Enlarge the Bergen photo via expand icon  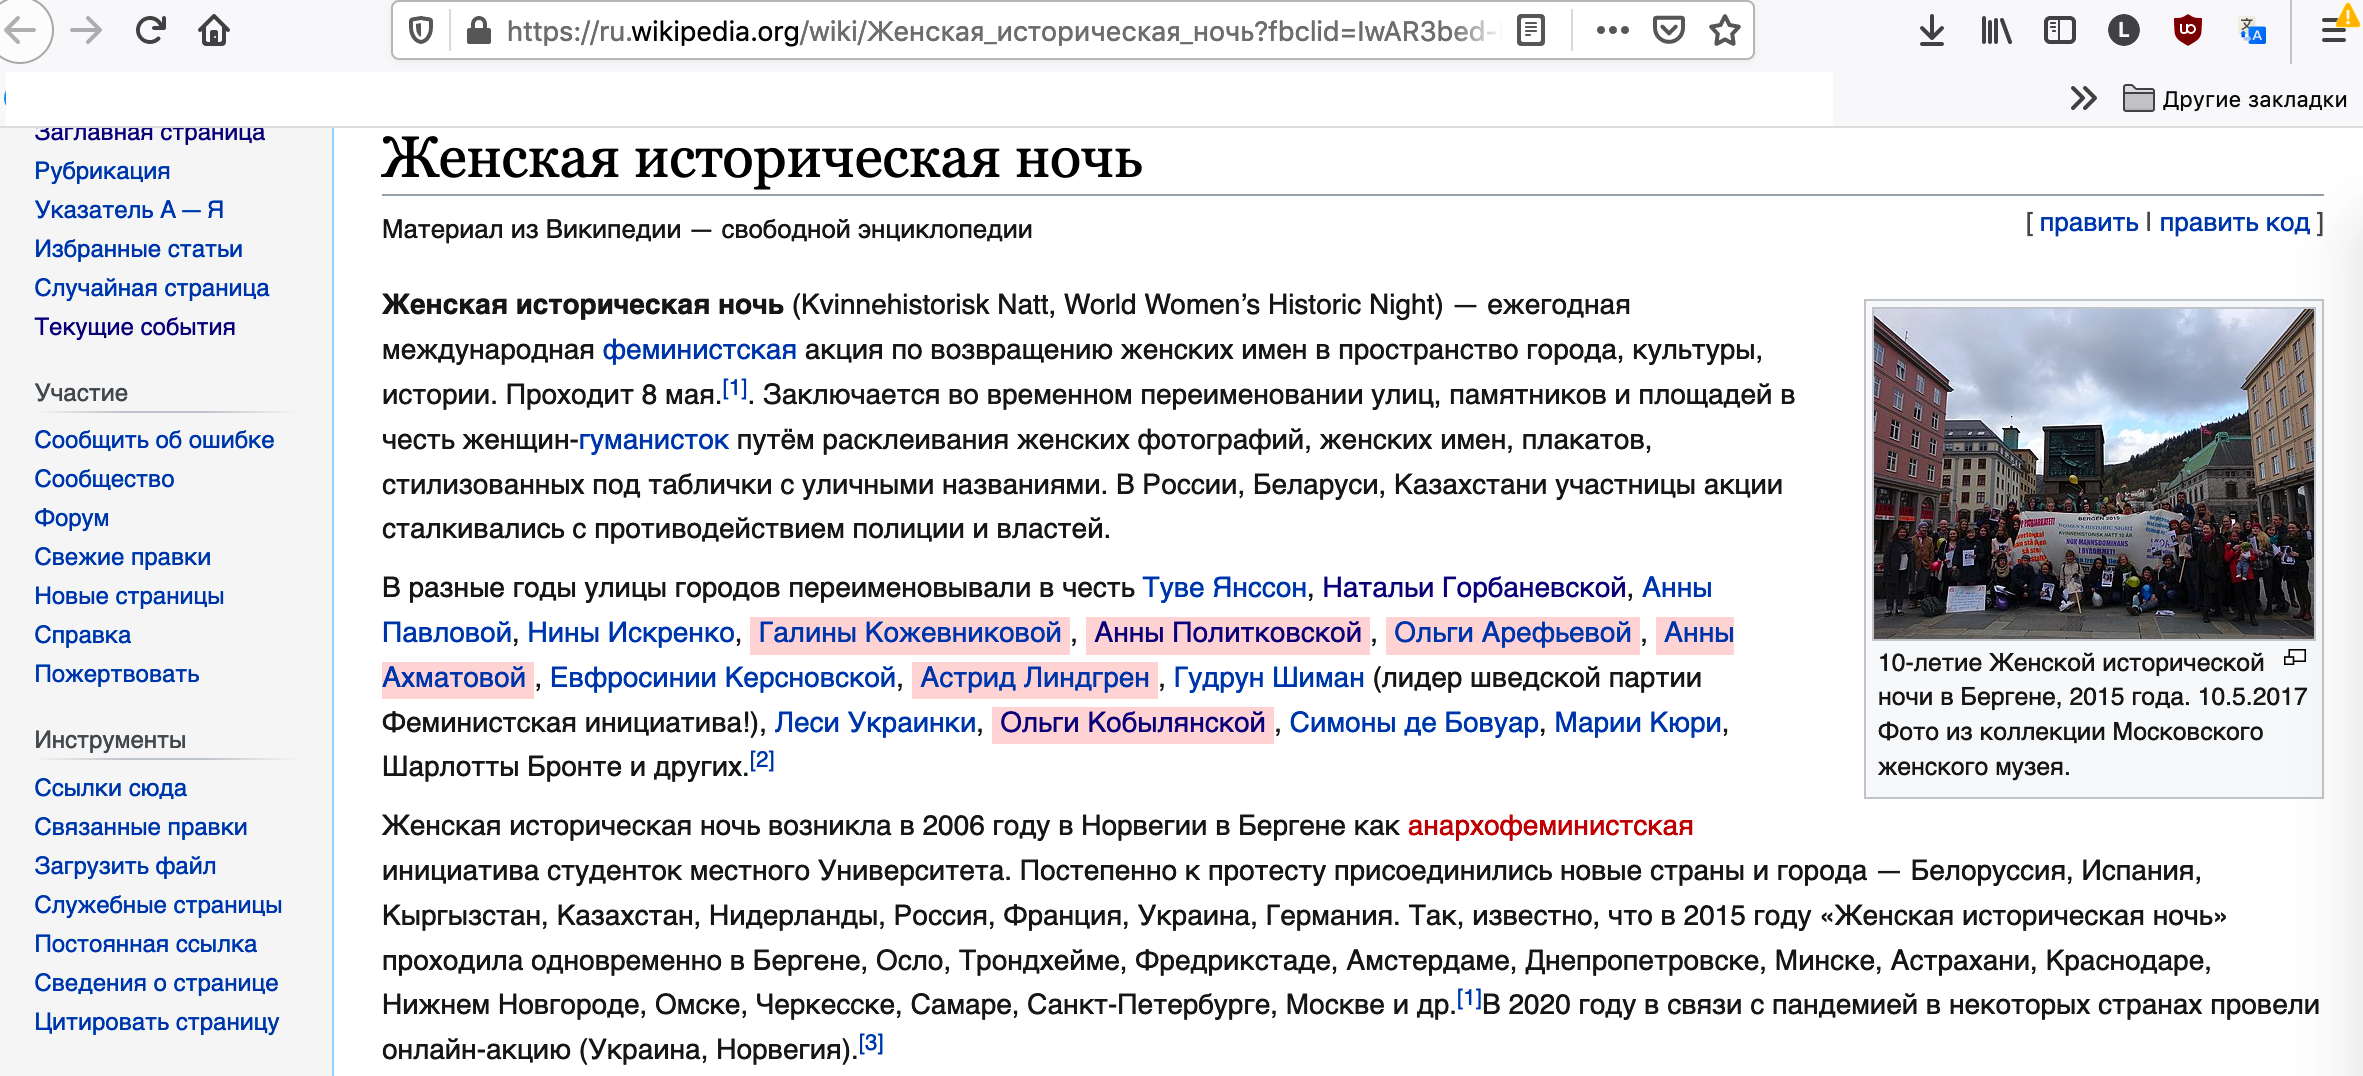[2295, 658]
